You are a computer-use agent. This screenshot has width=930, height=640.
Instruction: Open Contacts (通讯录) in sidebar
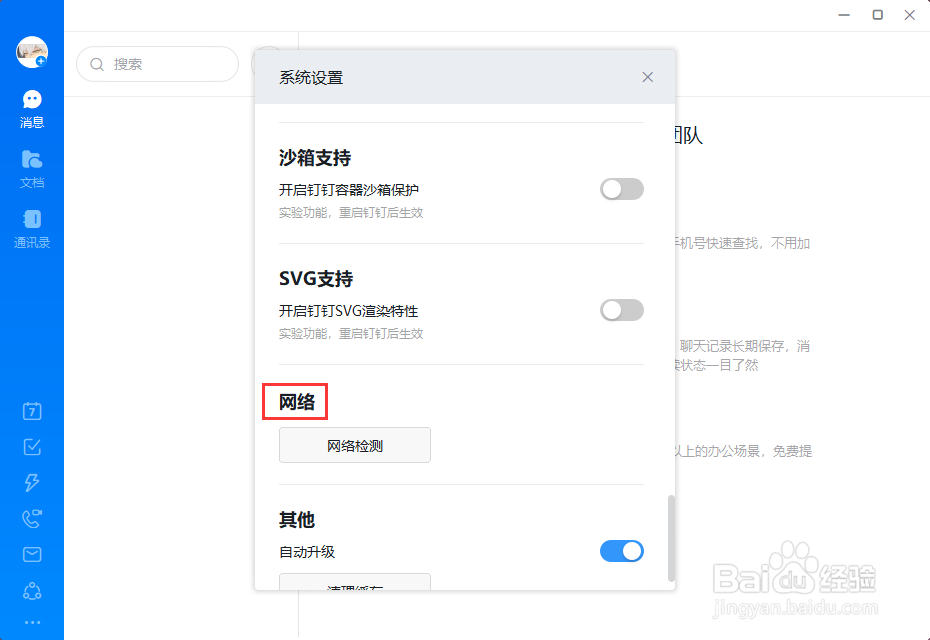tap(32, 229)
